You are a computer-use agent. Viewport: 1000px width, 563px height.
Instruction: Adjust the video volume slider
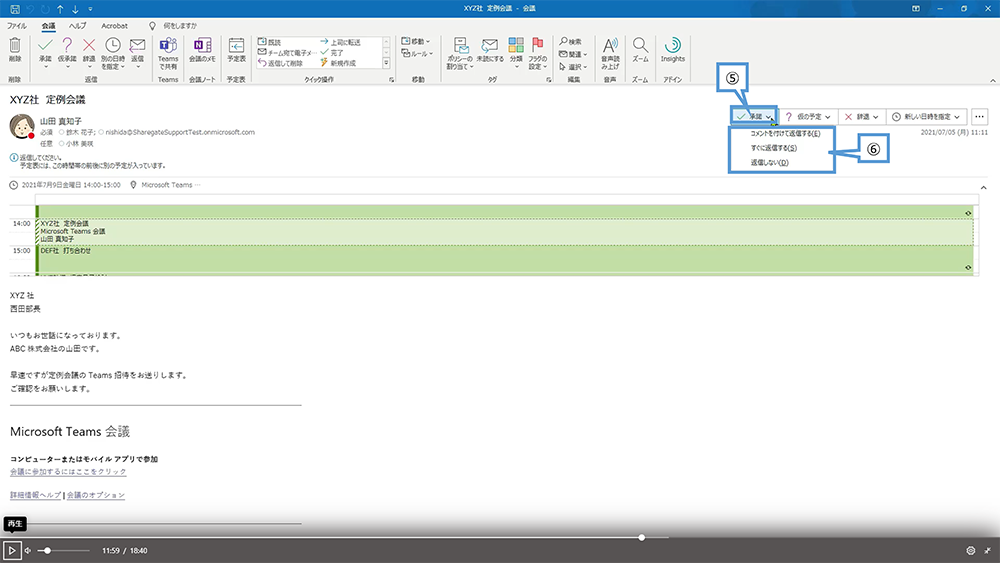click(x=63, y=550)
